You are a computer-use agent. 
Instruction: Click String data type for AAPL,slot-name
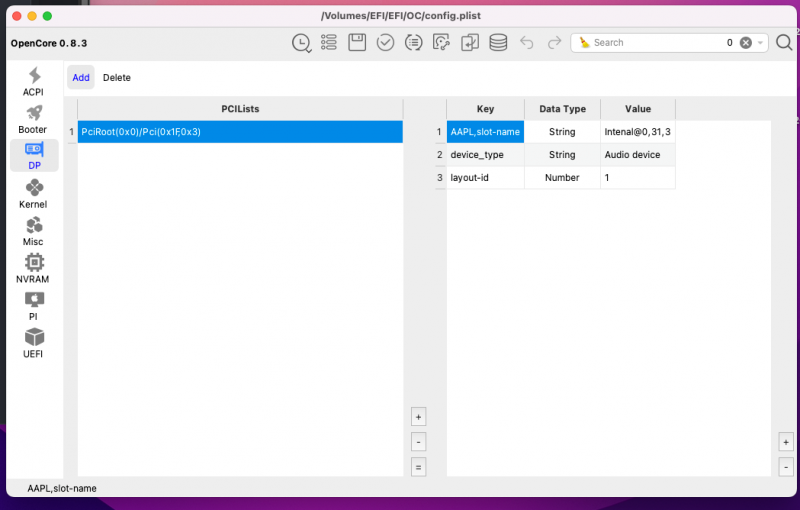pyautogui.click(x=562, y=132)
